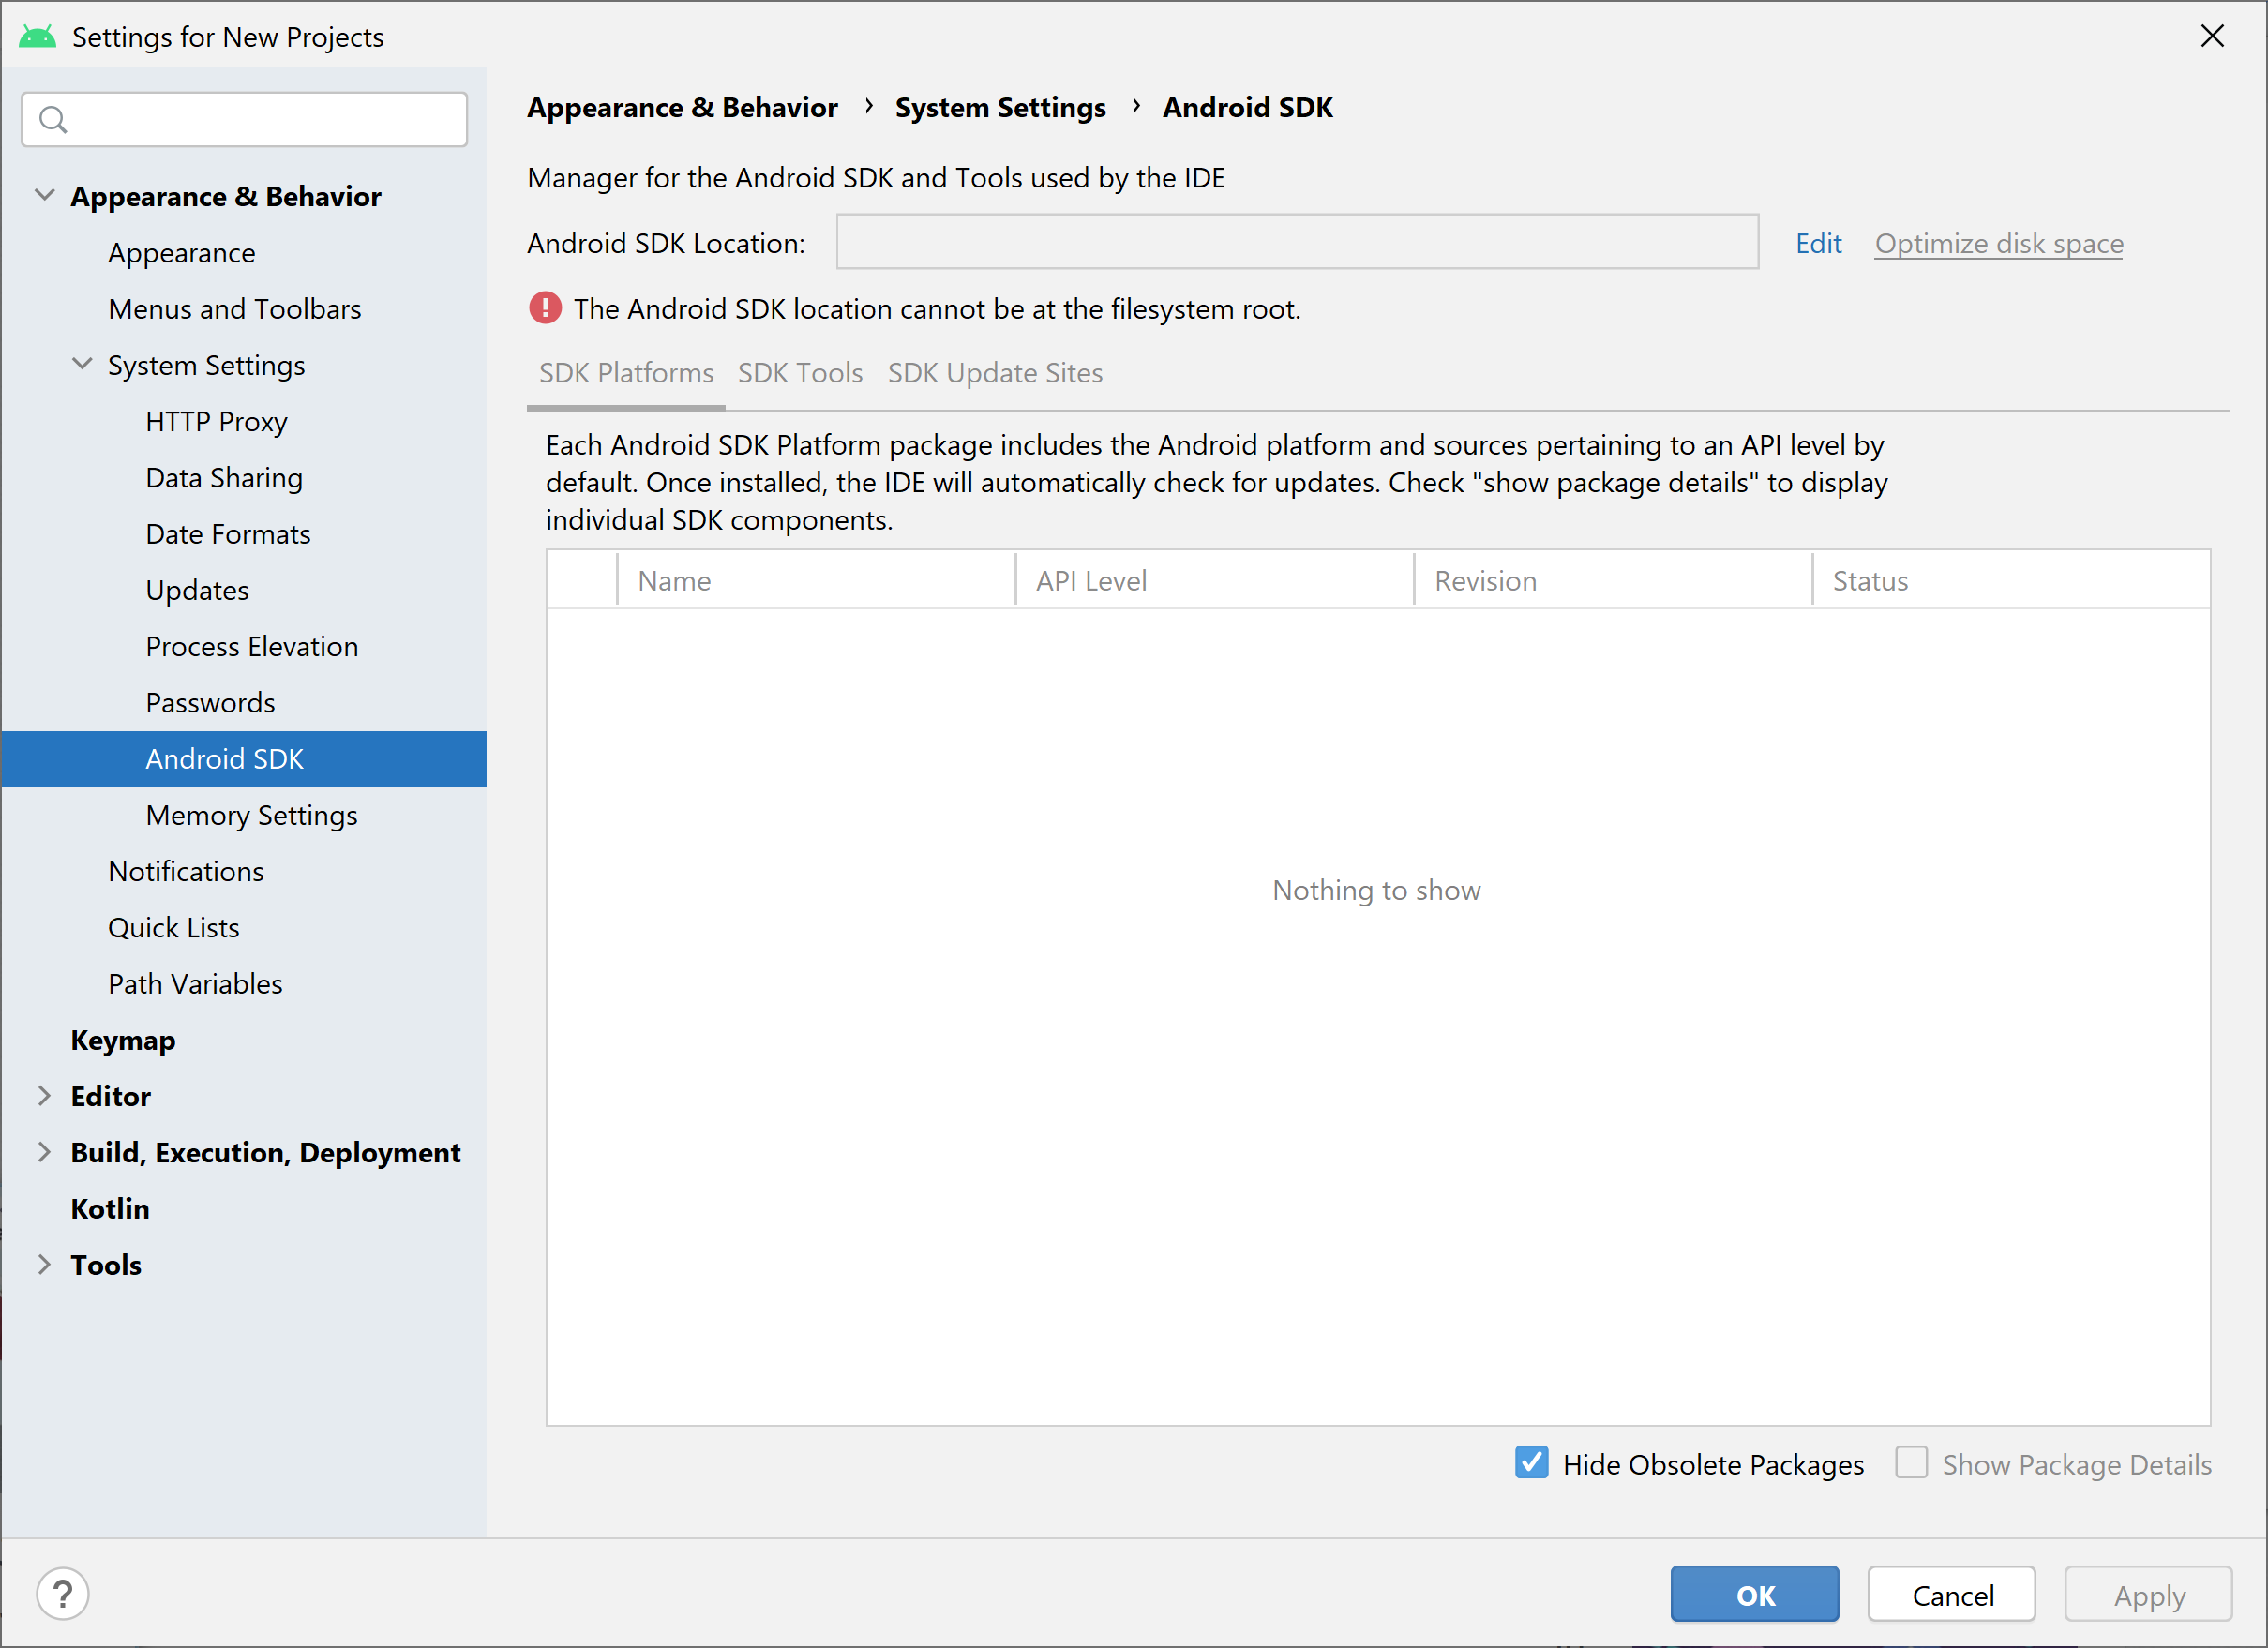Click the red error warning icon
2268x1648 pixels.
click(x=545, y=308)
